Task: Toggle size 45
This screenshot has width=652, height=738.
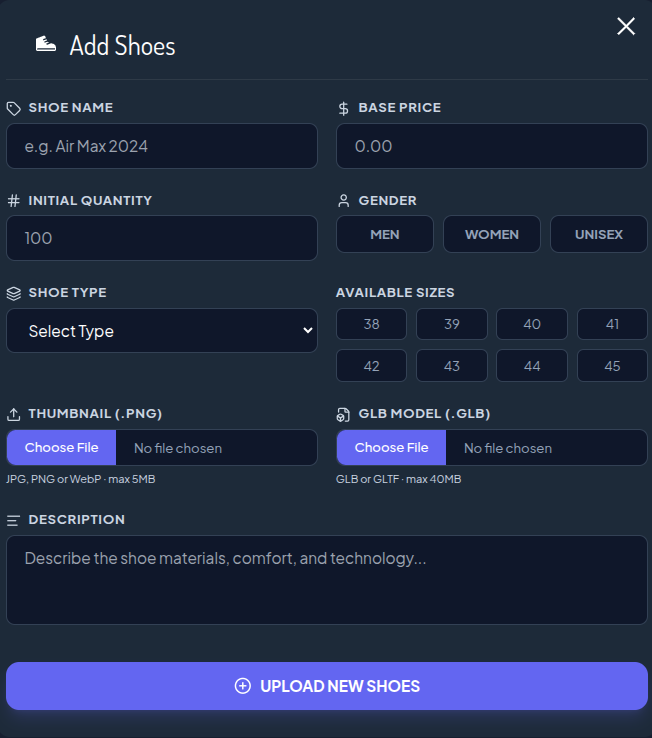Action: pos(612,366)
